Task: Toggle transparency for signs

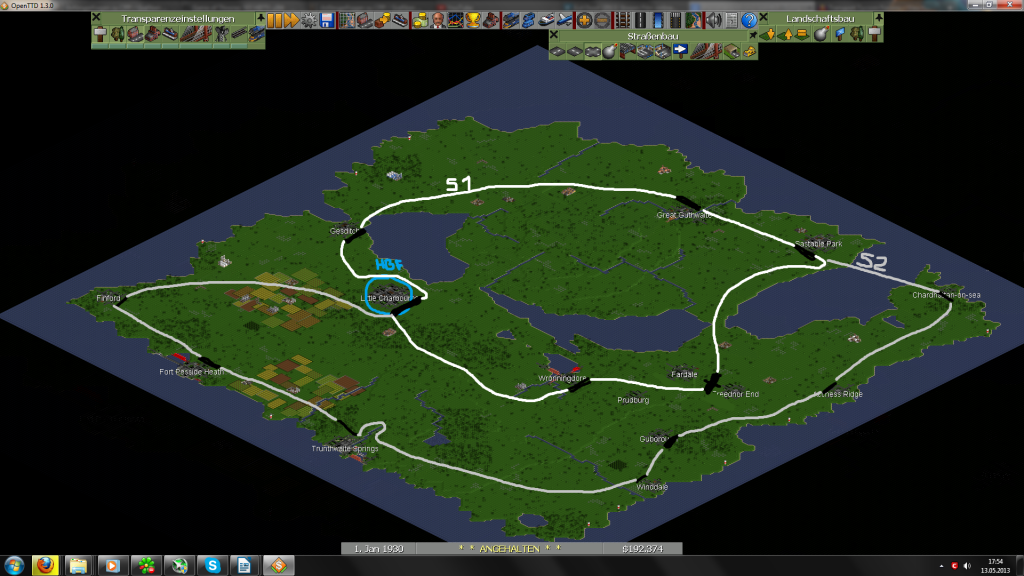Action: pyautogui.click(x=100, y=33)
